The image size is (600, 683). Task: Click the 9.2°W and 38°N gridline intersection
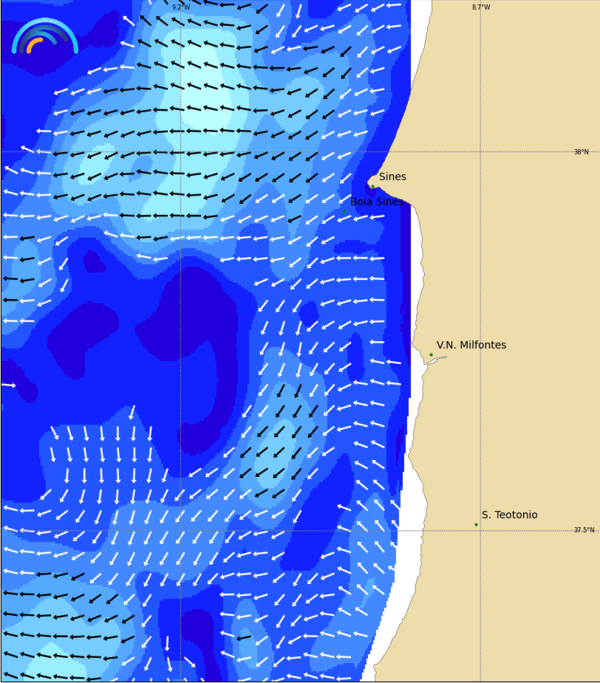click(x=180, y=152)
